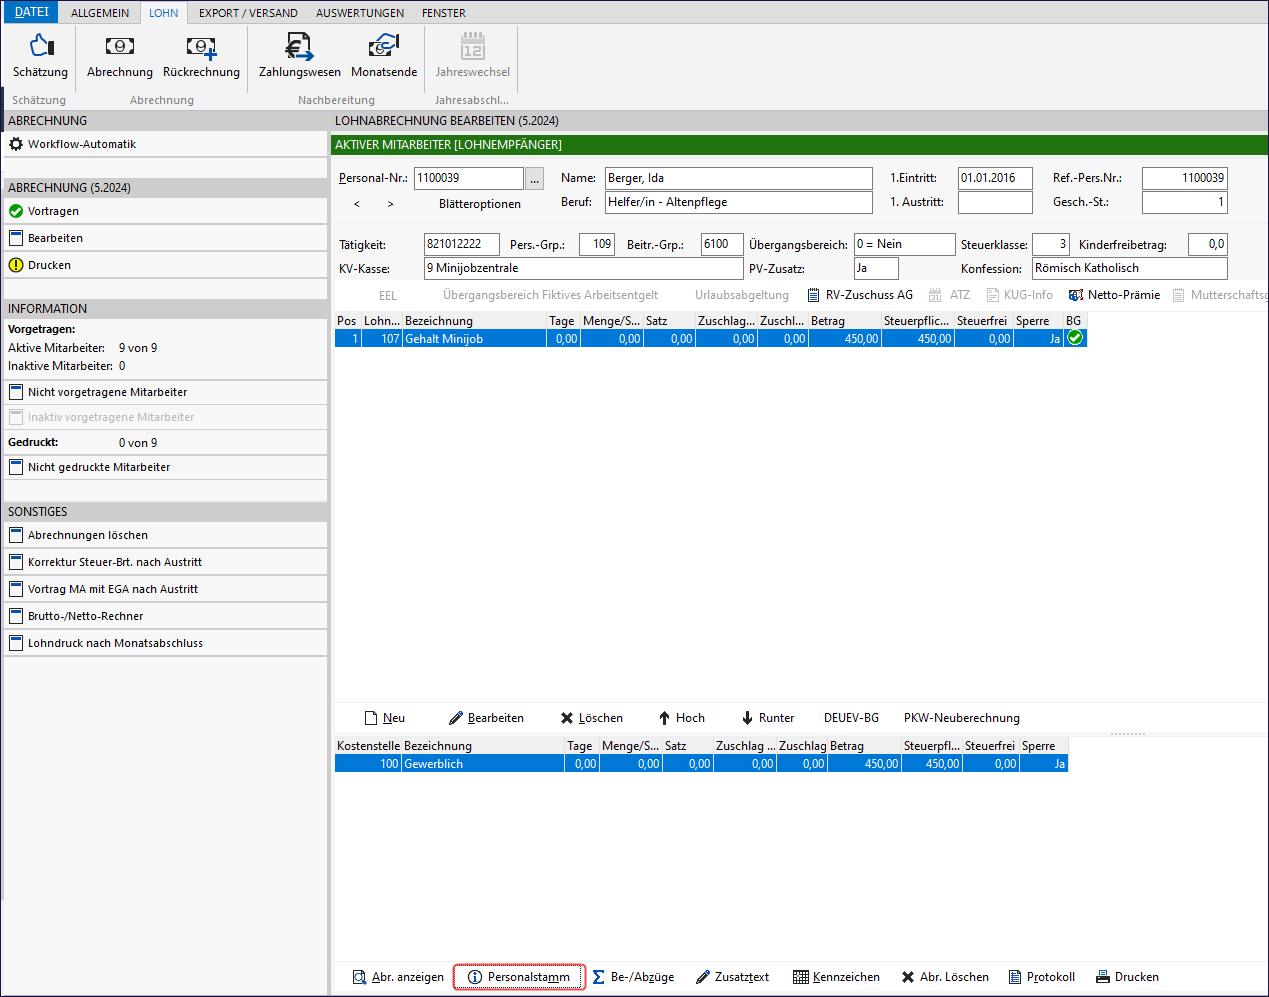Viewport: 1269px width, 997px height.
Task: Show the payslip via Abr. anzeigen
Action: tap(398, 977)
